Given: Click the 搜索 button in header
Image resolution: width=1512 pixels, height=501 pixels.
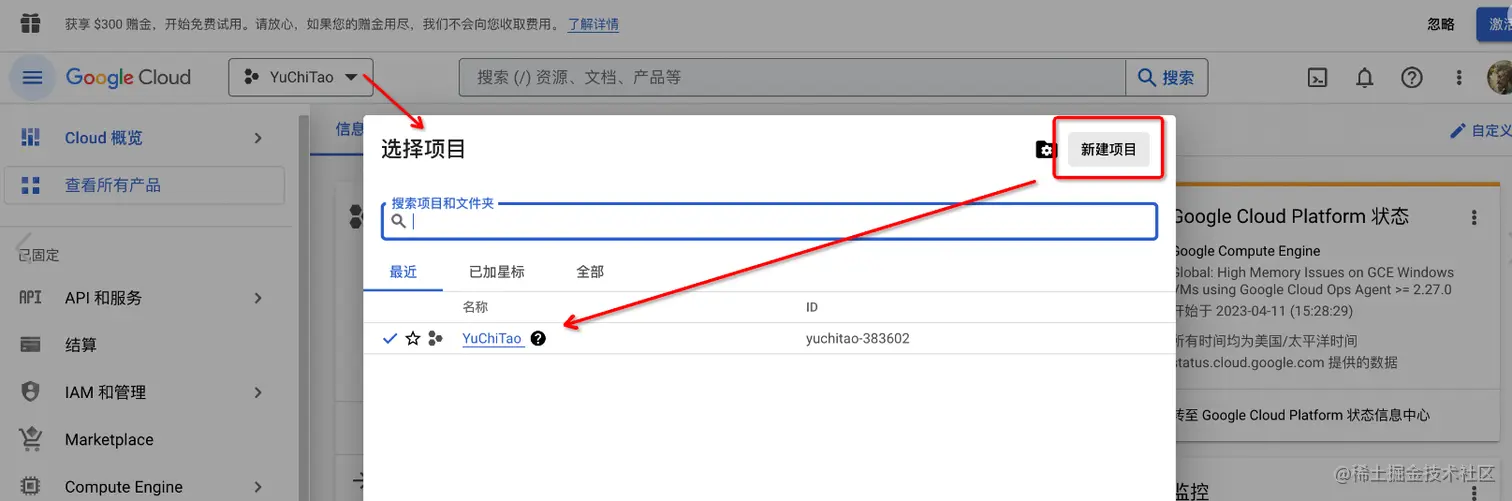Looking at the screenshot, I should [1166, 77].
